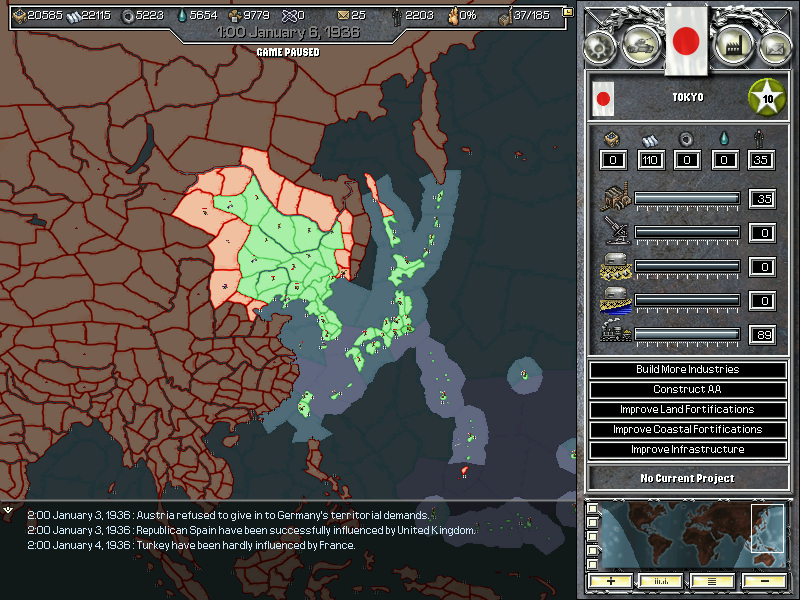Click the industry factory icon beside the first bar
This screenshot has width=800, height=600.
pyautogui.click(x=612, y=198)
